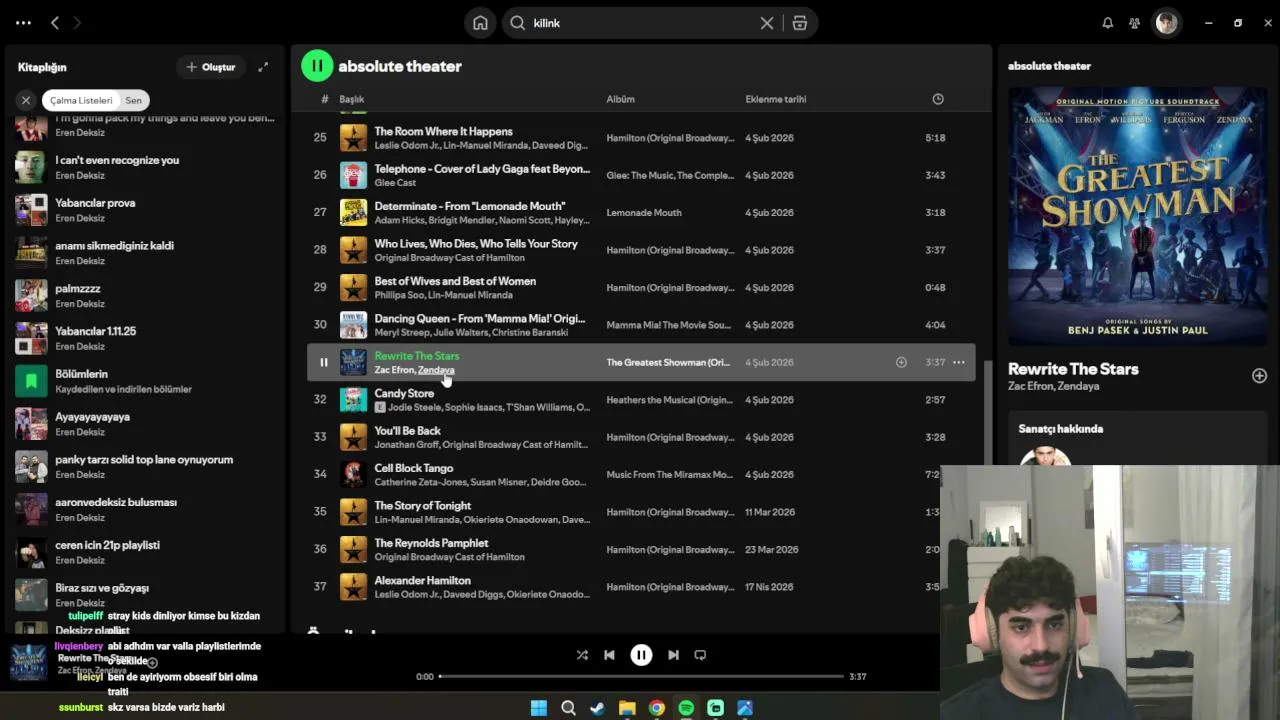Viewport: 1280px width, 720px height.
Task: Seek using the playback progress bar
Action: 641,677
